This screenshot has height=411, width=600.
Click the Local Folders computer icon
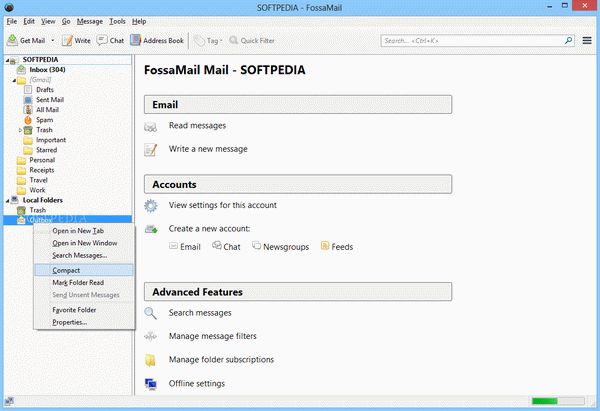(15, 200)
